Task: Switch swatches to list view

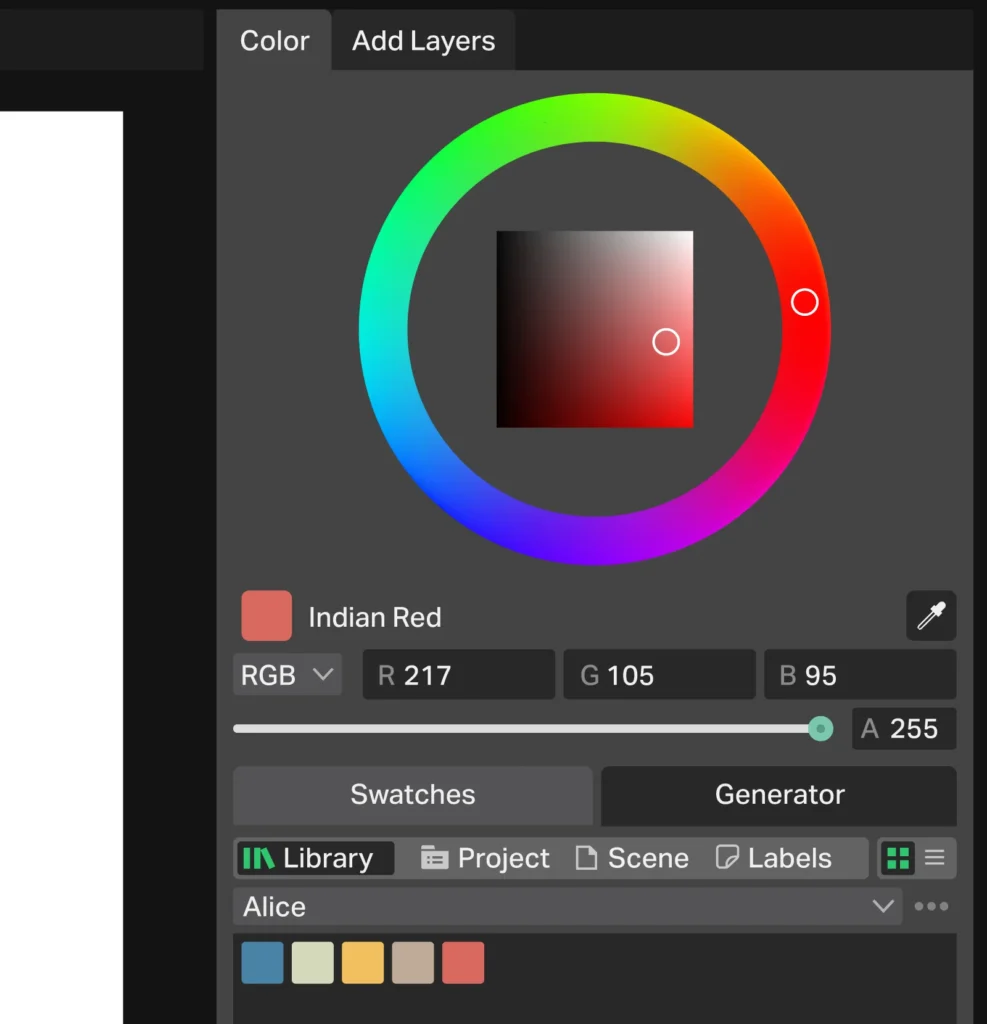Action: tap(935, 858)
